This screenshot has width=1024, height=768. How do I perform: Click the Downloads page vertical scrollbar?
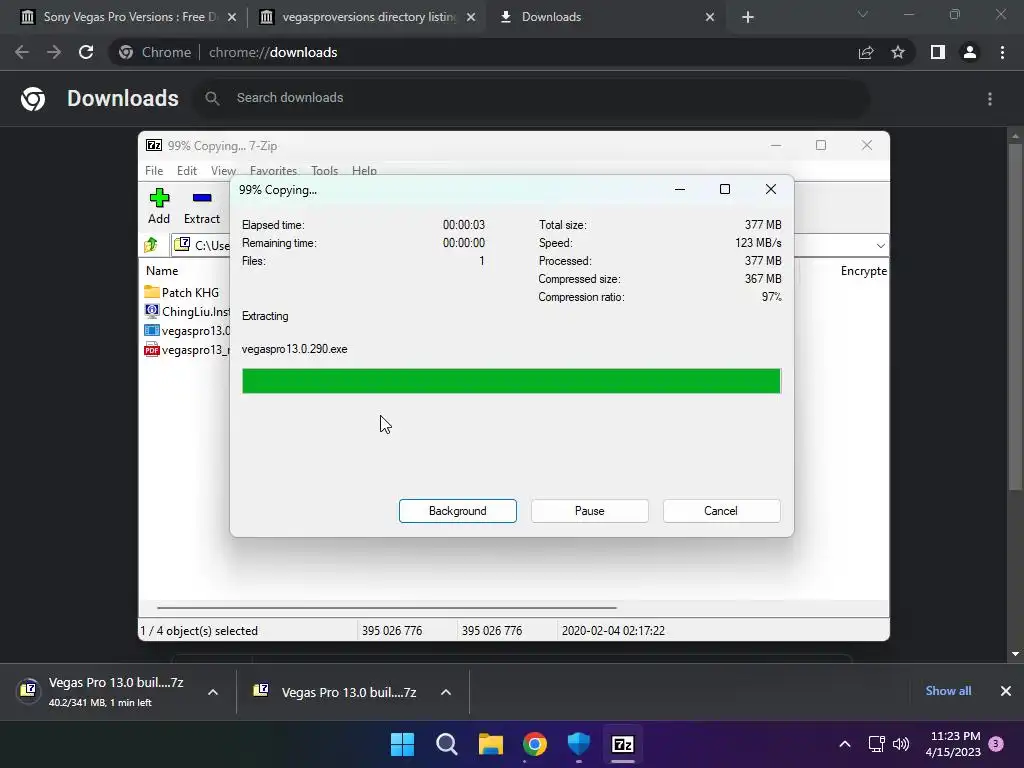pyautogui.click(x=1015, y=317)
